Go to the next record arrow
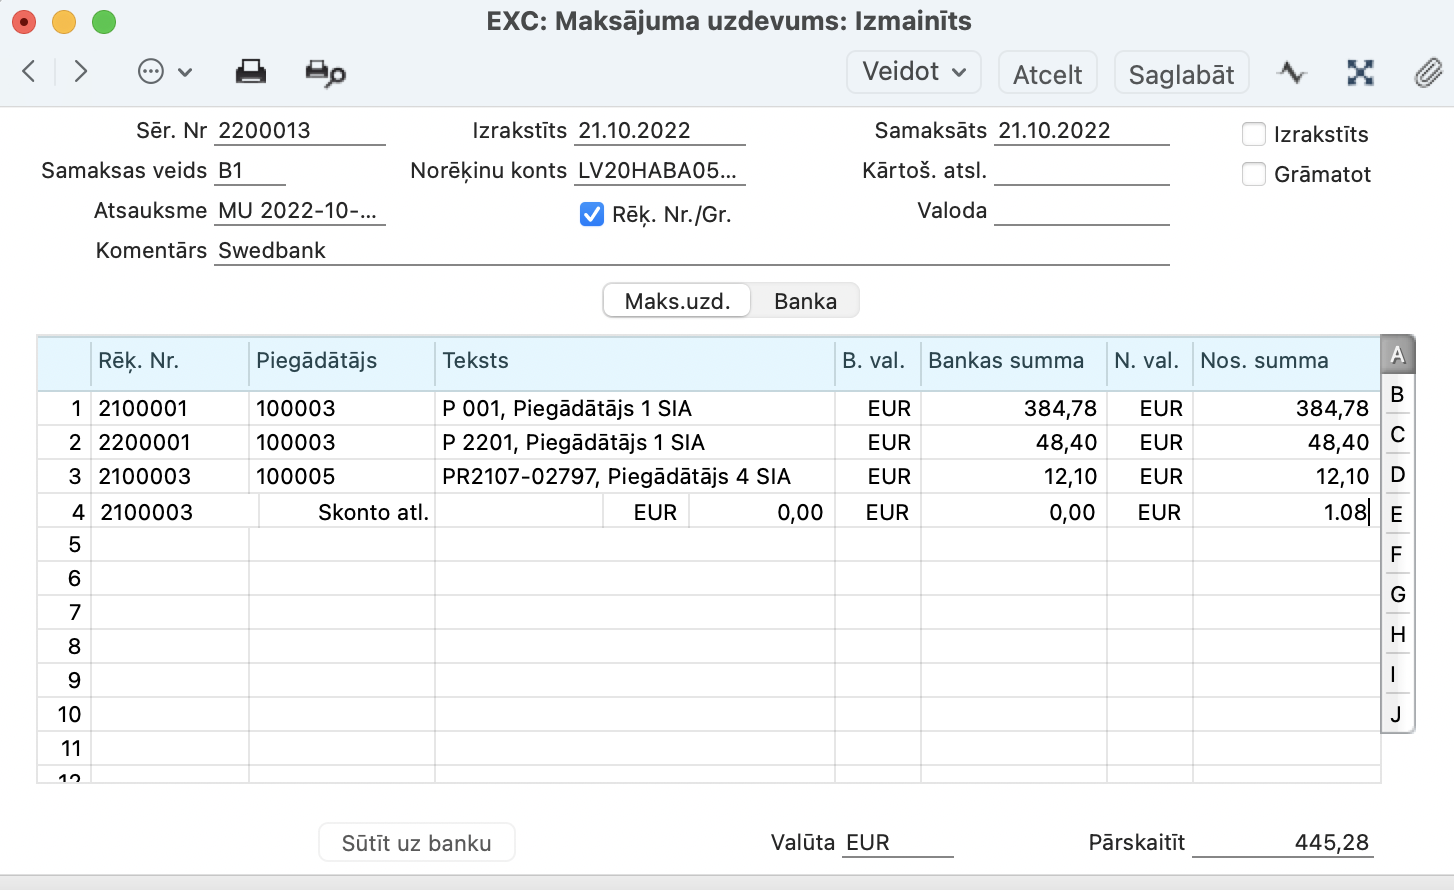This screenshot has width=1454, height=890. click(81, 71)
